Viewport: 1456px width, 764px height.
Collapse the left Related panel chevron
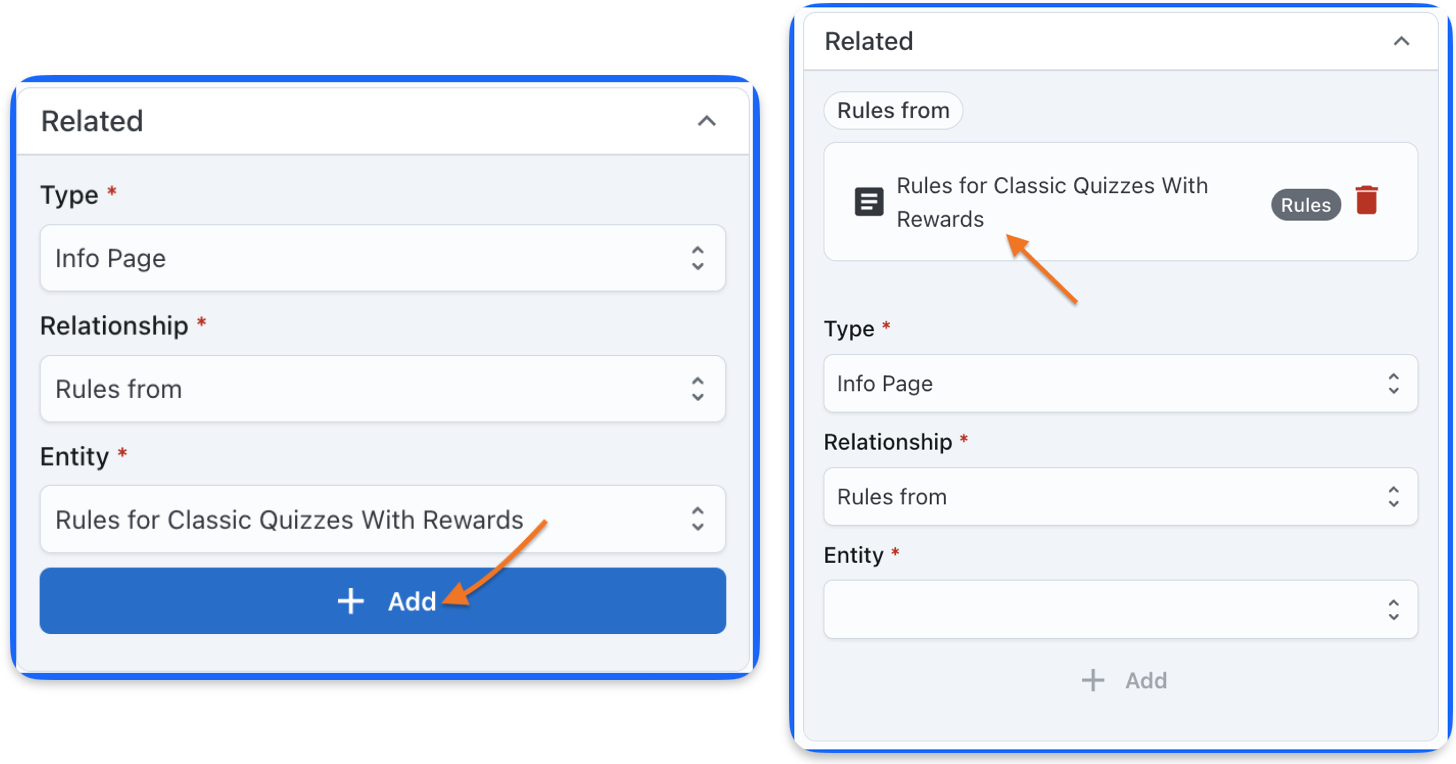coord(707,121)
